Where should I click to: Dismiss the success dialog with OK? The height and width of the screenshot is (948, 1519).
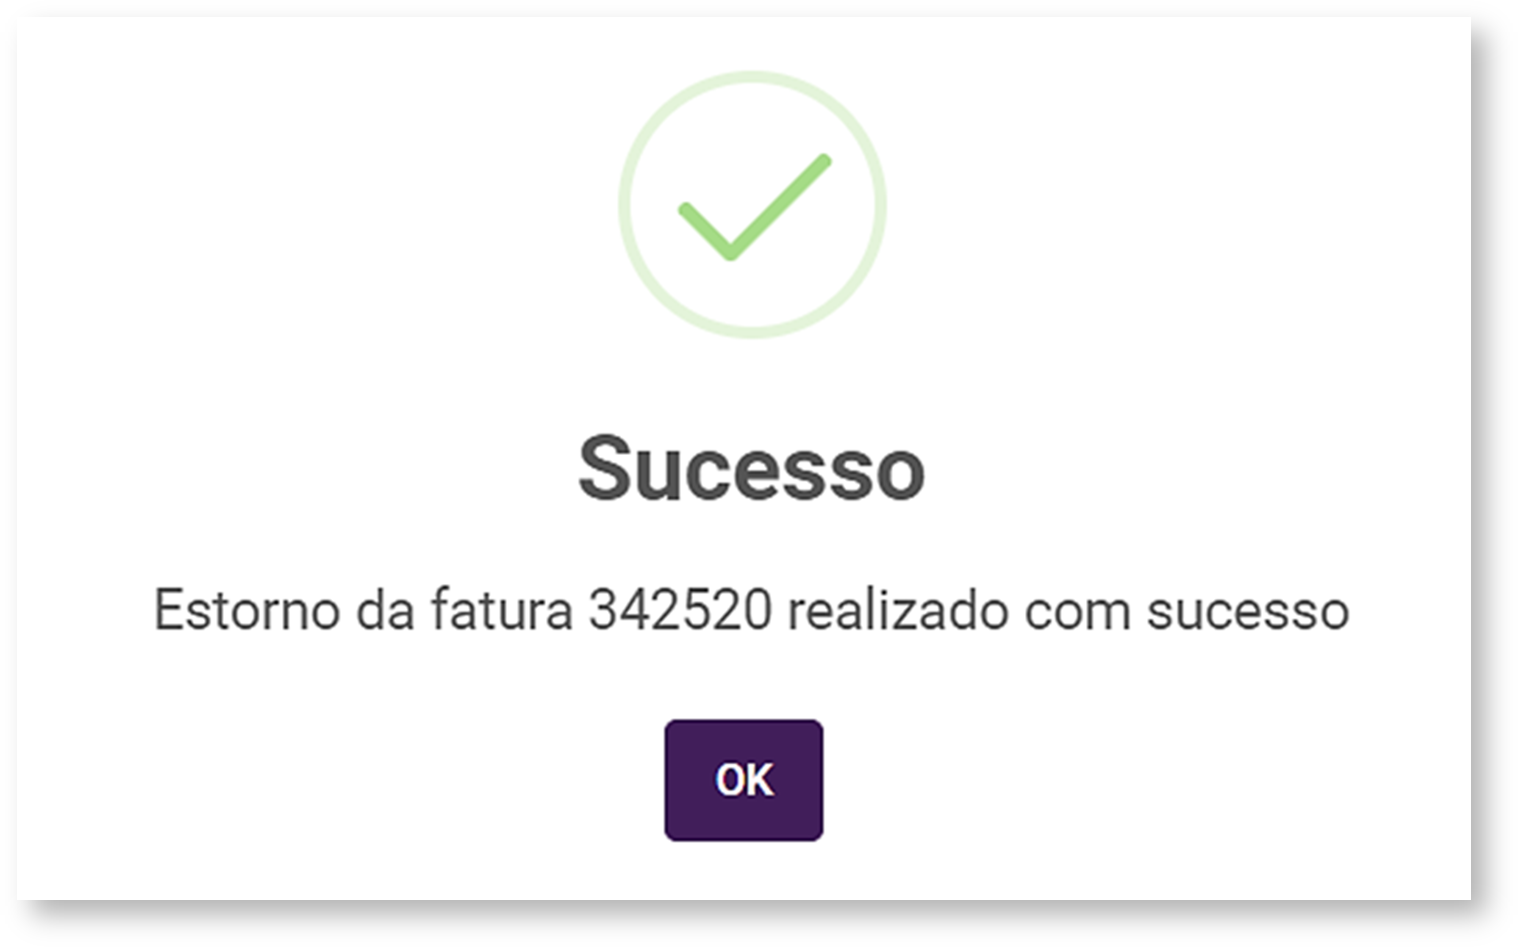click(743, 780)
